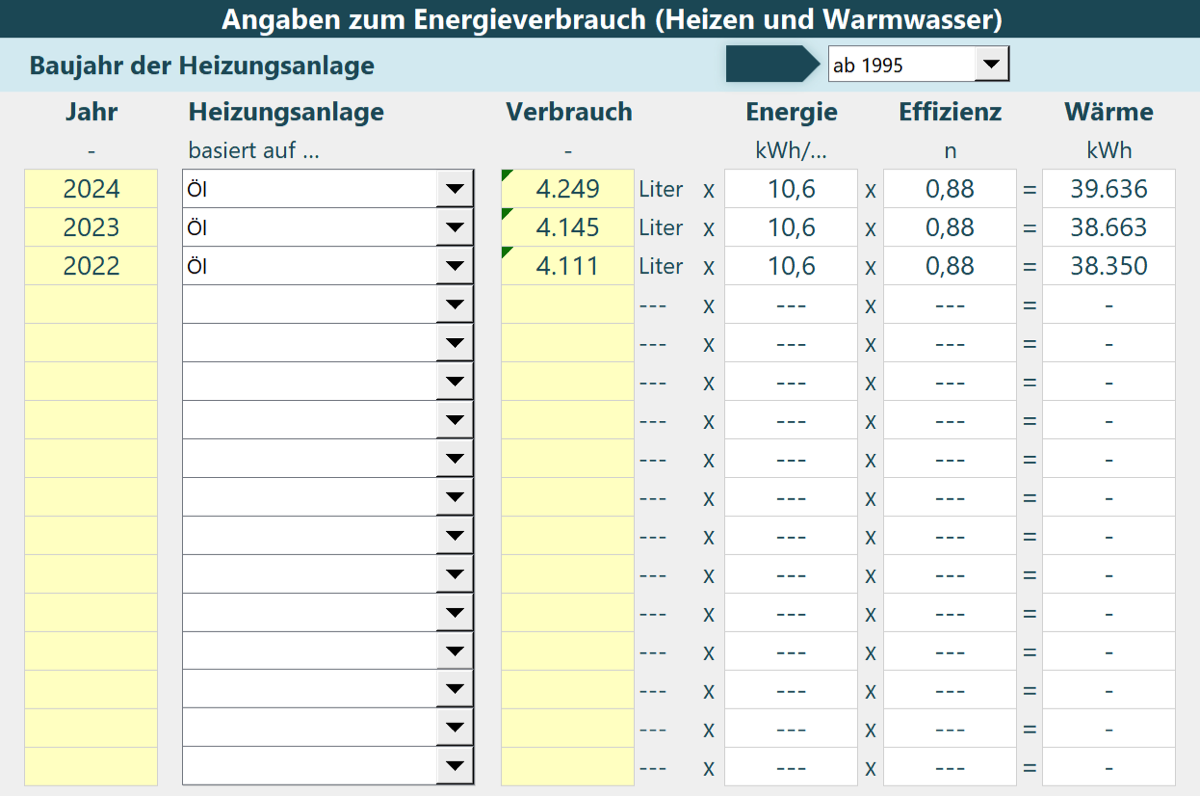Click the Effizienz value 0,88 for 2023
Image resolution: width=1200 pixels, height=796 pixels.
950,227
